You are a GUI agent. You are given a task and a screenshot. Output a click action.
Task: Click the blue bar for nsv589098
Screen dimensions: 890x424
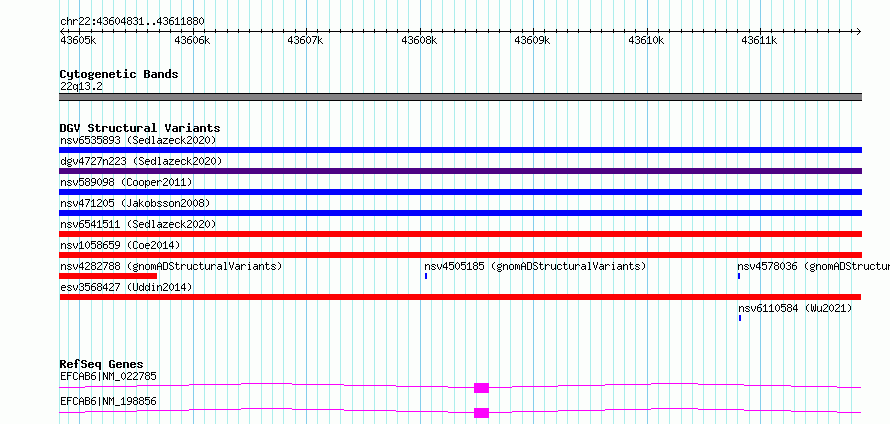coord(460,192)
